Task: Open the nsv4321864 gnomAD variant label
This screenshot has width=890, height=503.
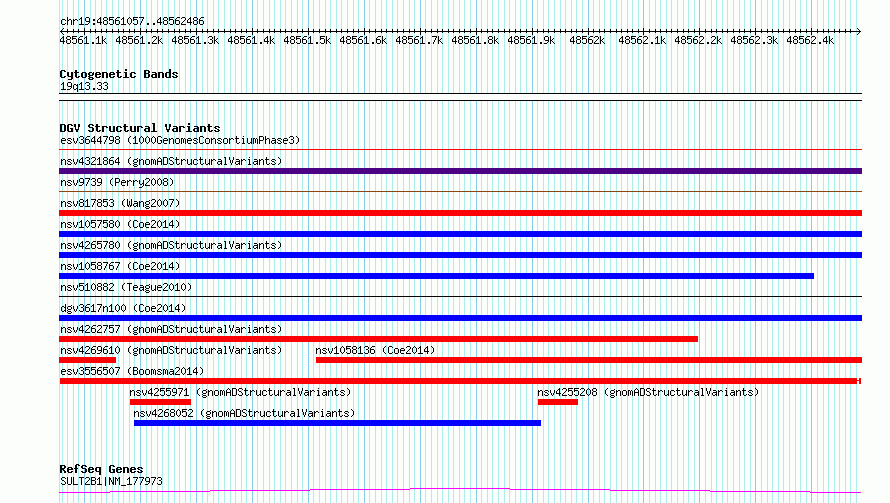Action: click(x=171, y=161)
